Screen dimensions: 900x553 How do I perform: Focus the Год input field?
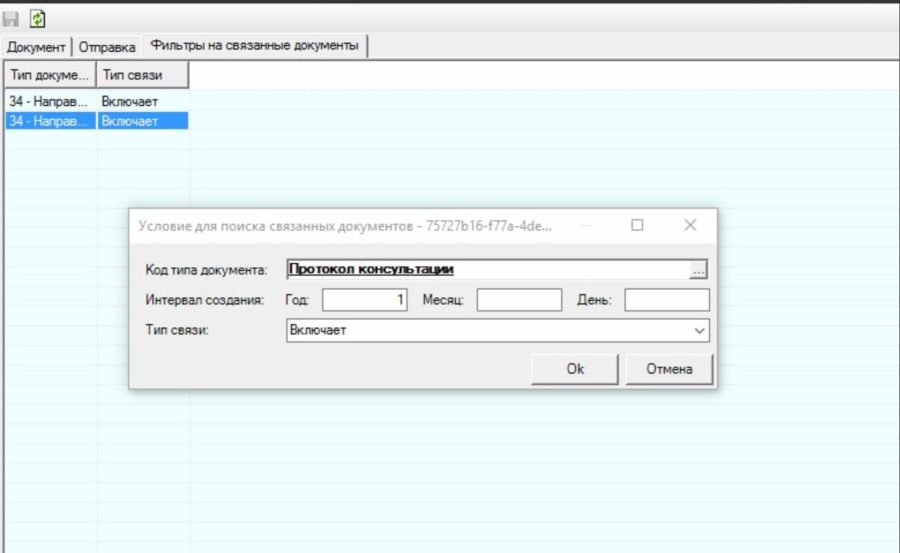pos(364,300)
